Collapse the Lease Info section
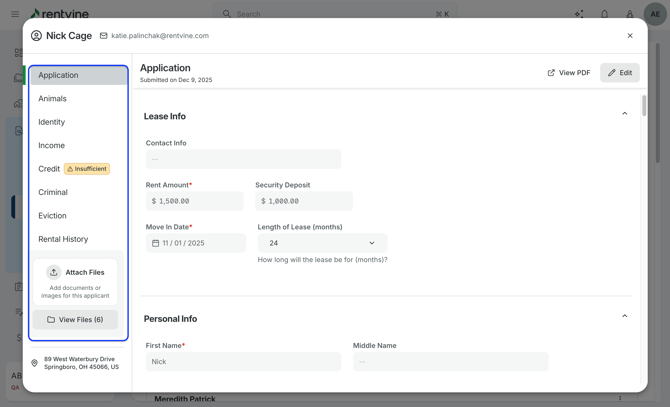The image size is (670, 407). pyautogui.click(x=625, y=114)
